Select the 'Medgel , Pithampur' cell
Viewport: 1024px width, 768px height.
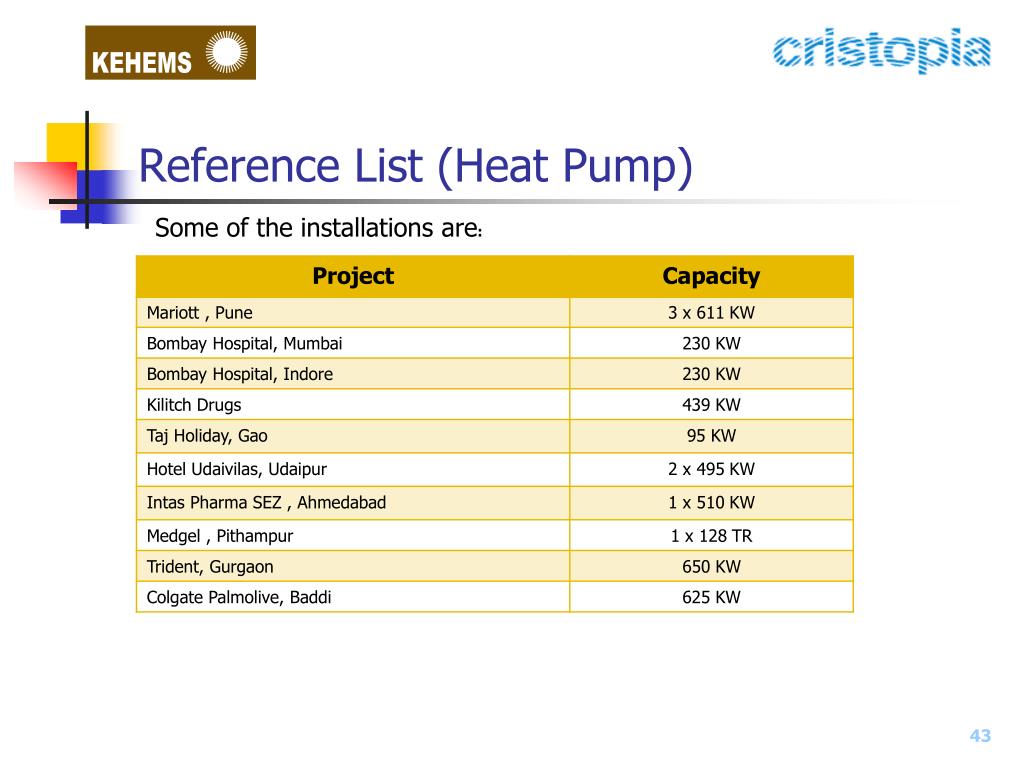coord(353,536)
